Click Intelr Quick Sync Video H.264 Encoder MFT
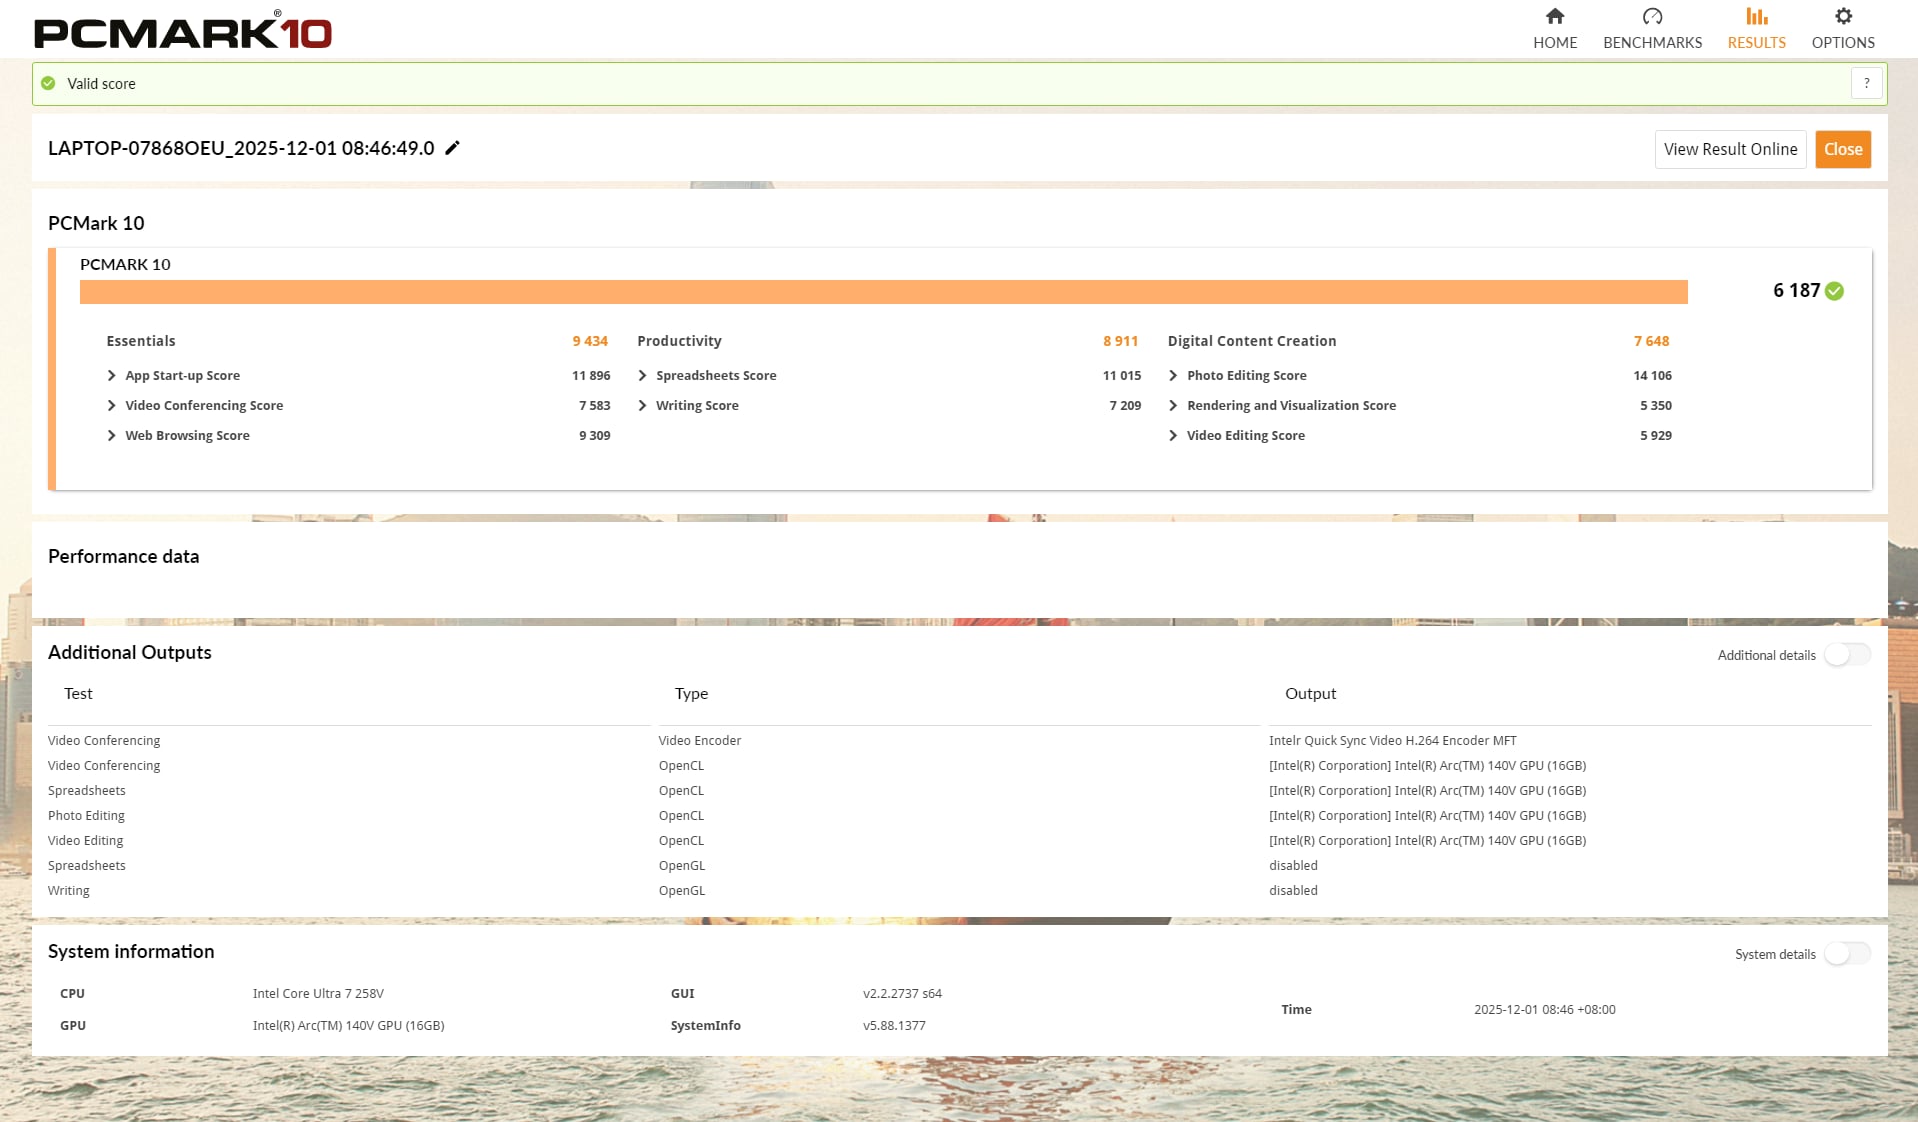This screenshot has width=1918, height=1122. 1393,741
